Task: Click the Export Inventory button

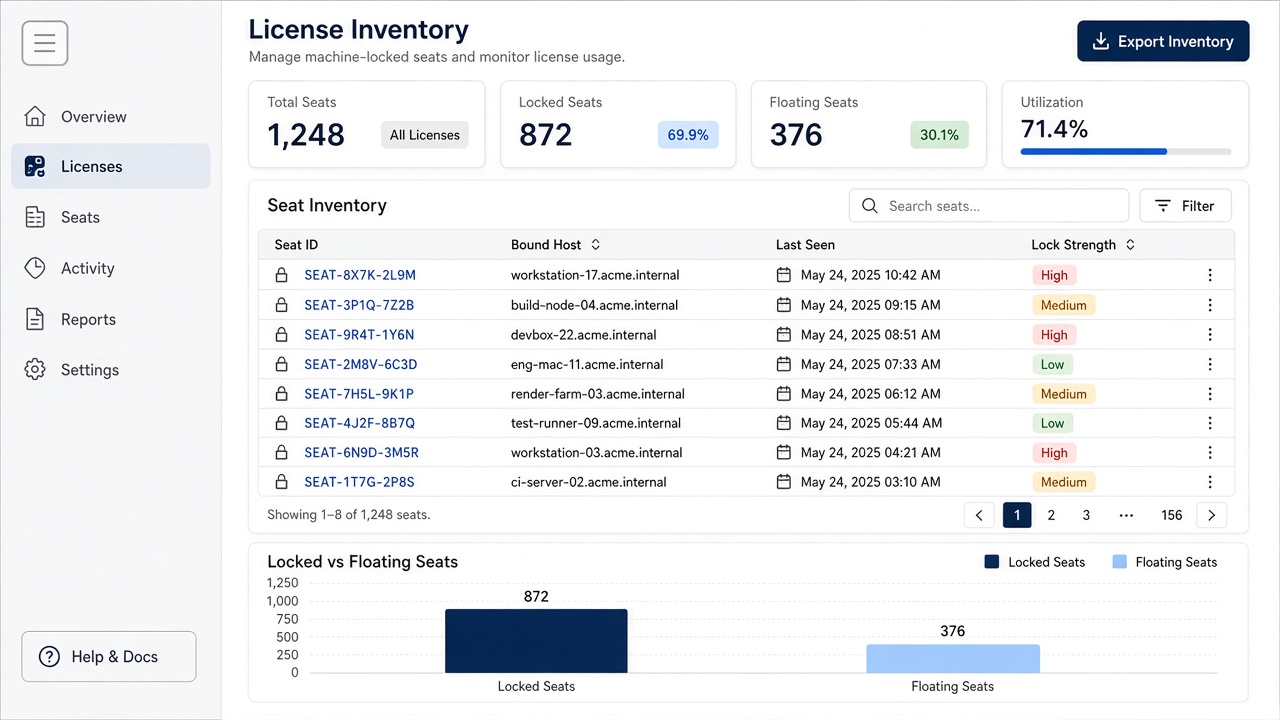Action: click(x=1163, y=41)
